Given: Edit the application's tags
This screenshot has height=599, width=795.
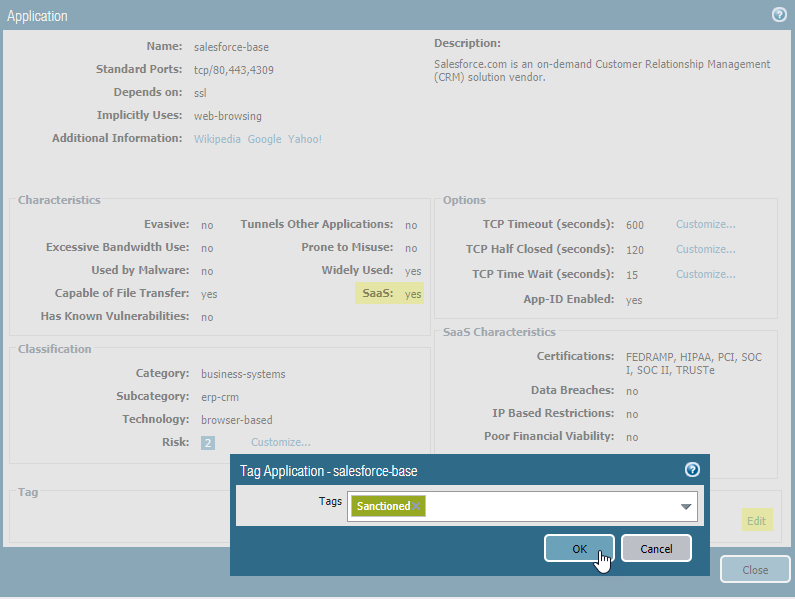Looking at the screenshot, I should [756, 520].
